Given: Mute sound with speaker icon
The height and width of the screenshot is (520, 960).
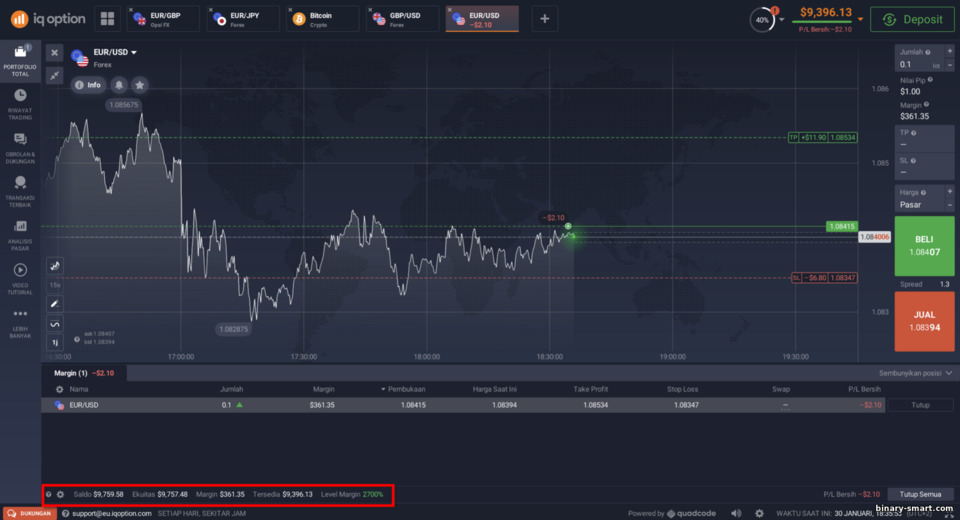Looking at the screenshot, I should 736,513.
